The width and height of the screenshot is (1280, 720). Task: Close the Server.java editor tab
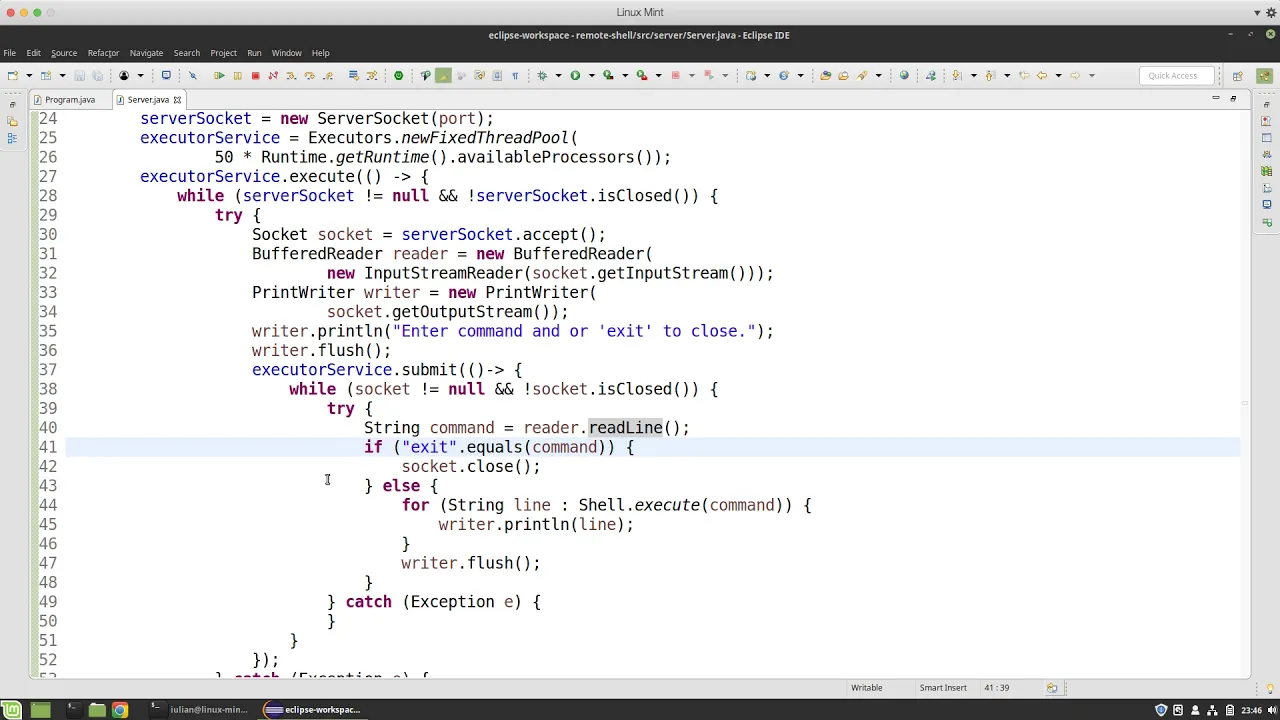(x=177, y=100)
